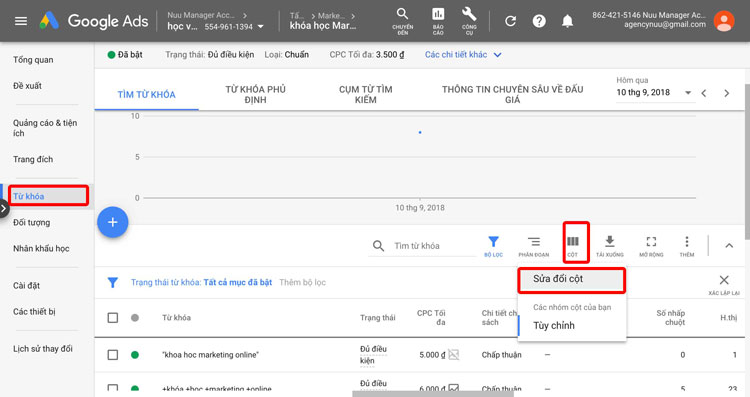
Task: Open Trang đích in sidebar
Action: (33, 159)
